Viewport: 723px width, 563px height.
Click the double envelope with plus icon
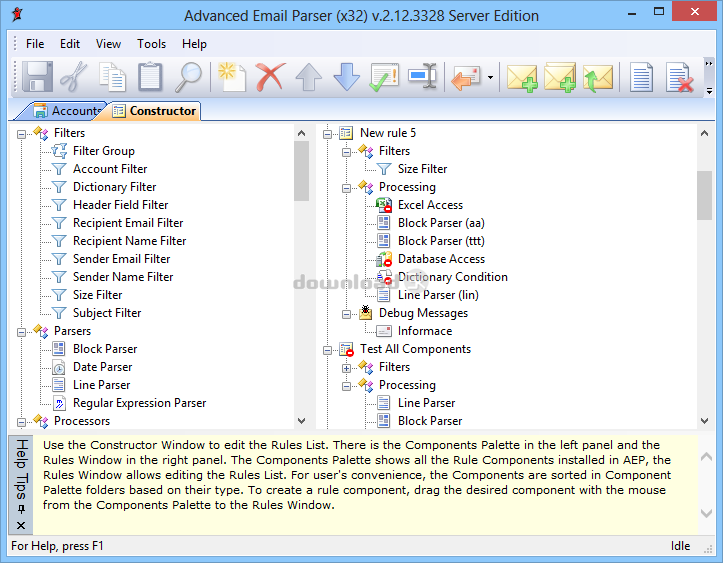(x=560, y=77)
